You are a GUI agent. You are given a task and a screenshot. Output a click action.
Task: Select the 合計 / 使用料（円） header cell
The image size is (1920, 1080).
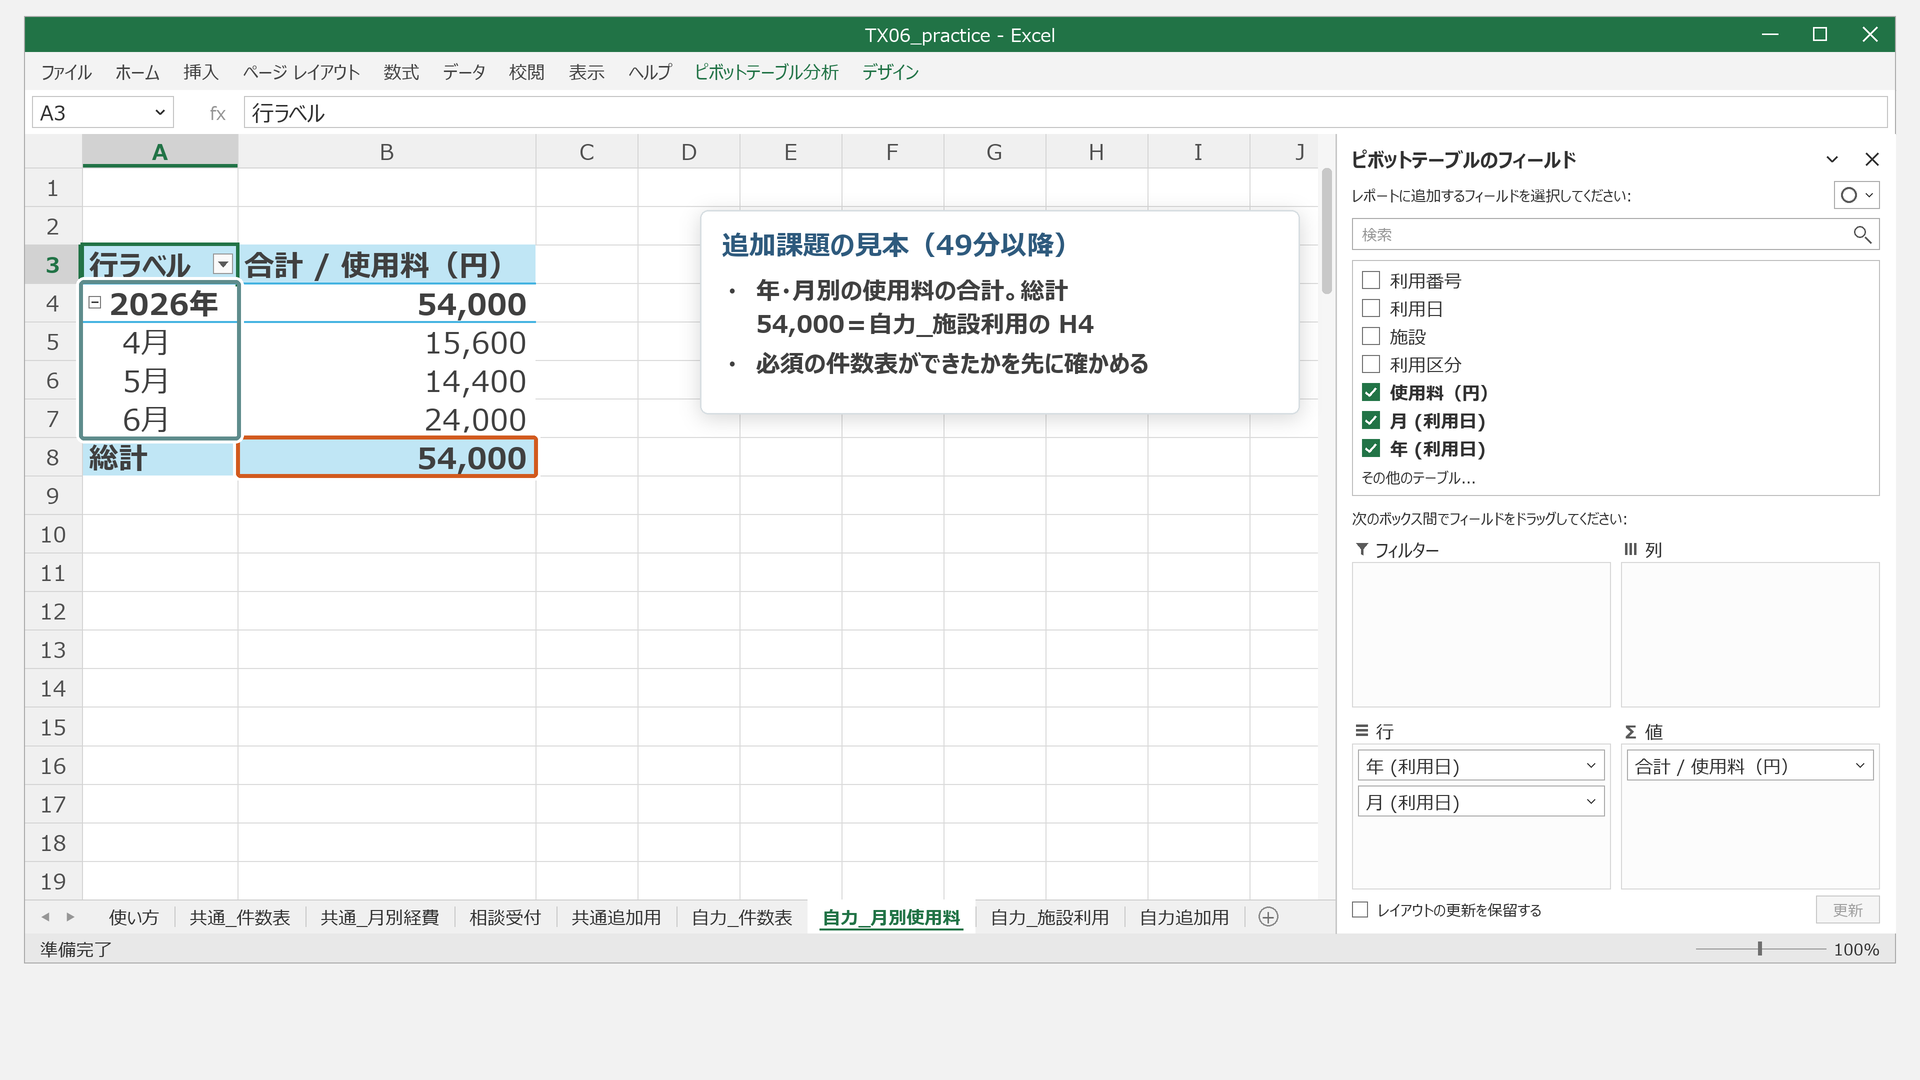(387, 265)
